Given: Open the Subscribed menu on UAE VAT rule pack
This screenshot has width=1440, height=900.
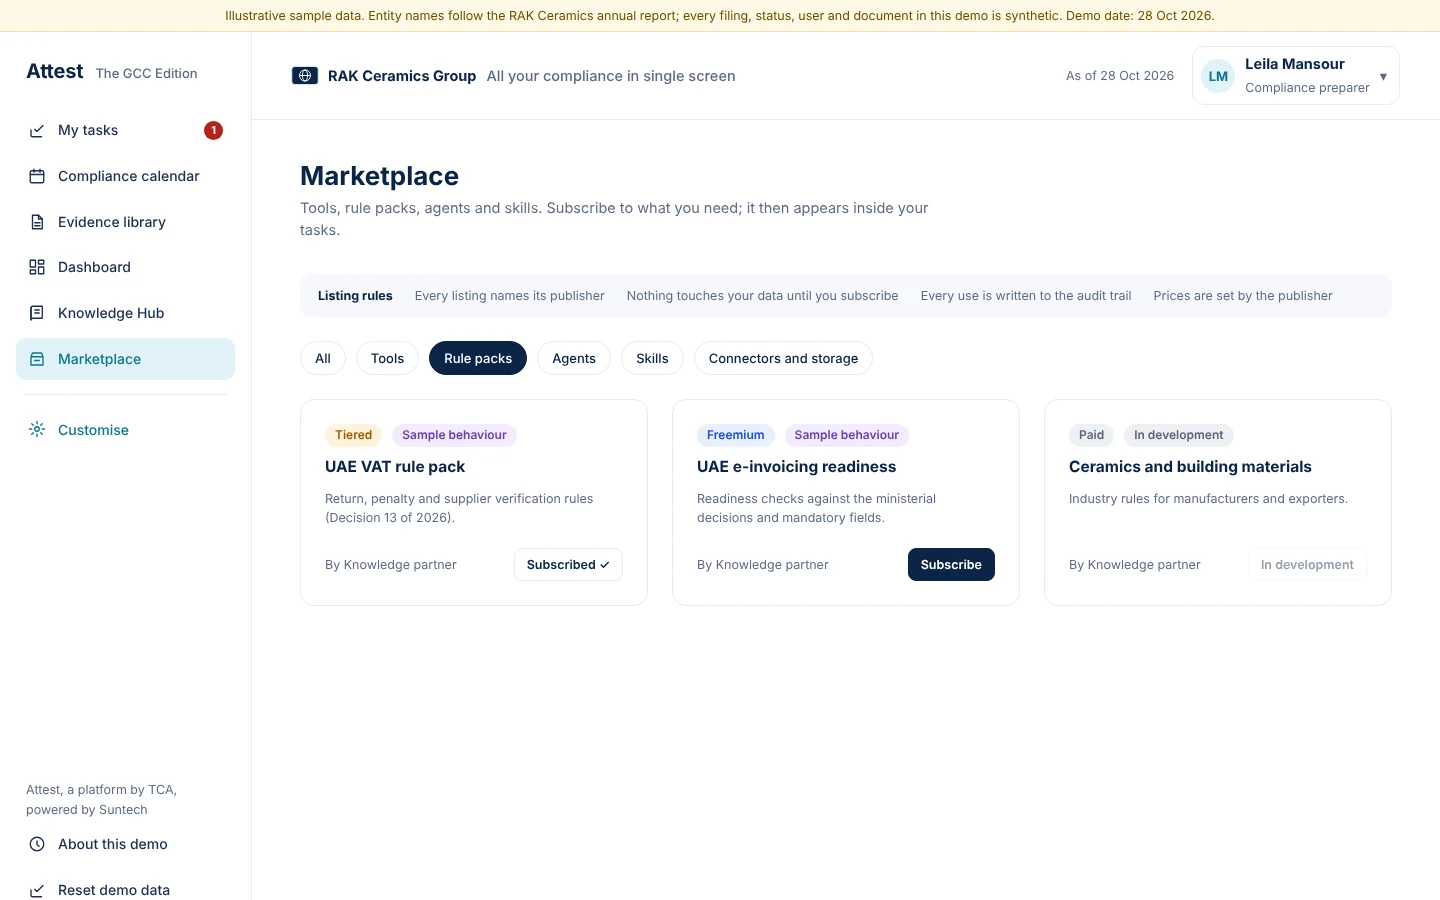Looking at the screenshot, I should pos(568,565).
